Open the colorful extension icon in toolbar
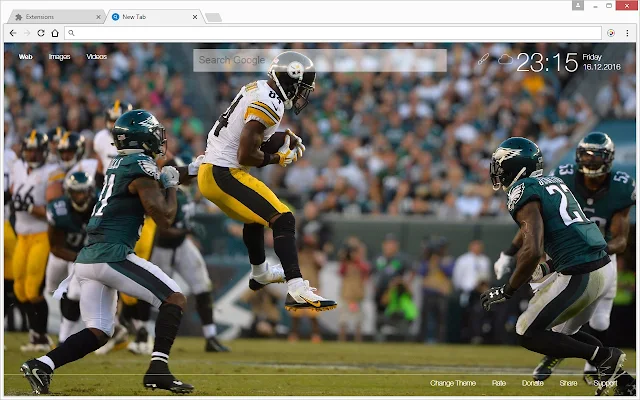The height and width of the screenshot is (400, 640). point(611,33)
